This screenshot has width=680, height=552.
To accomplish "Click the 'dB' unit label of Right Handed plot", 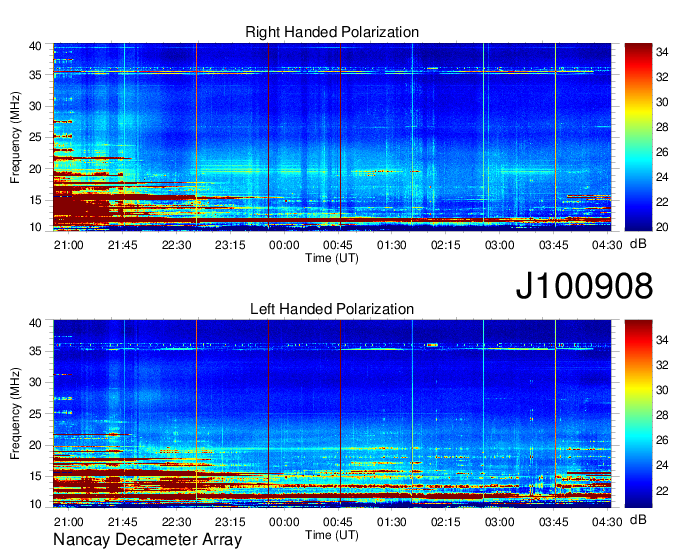I will click(x=638, y=244).
